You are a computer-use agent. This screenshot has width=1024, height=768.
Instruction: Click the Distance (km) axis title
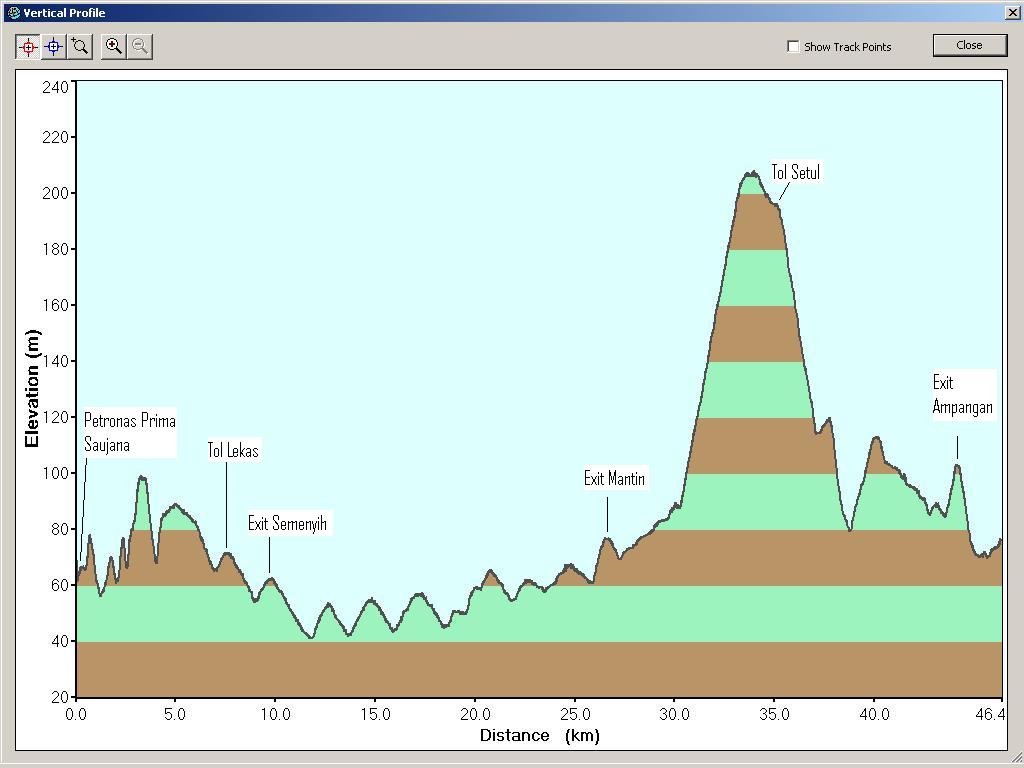539,736
